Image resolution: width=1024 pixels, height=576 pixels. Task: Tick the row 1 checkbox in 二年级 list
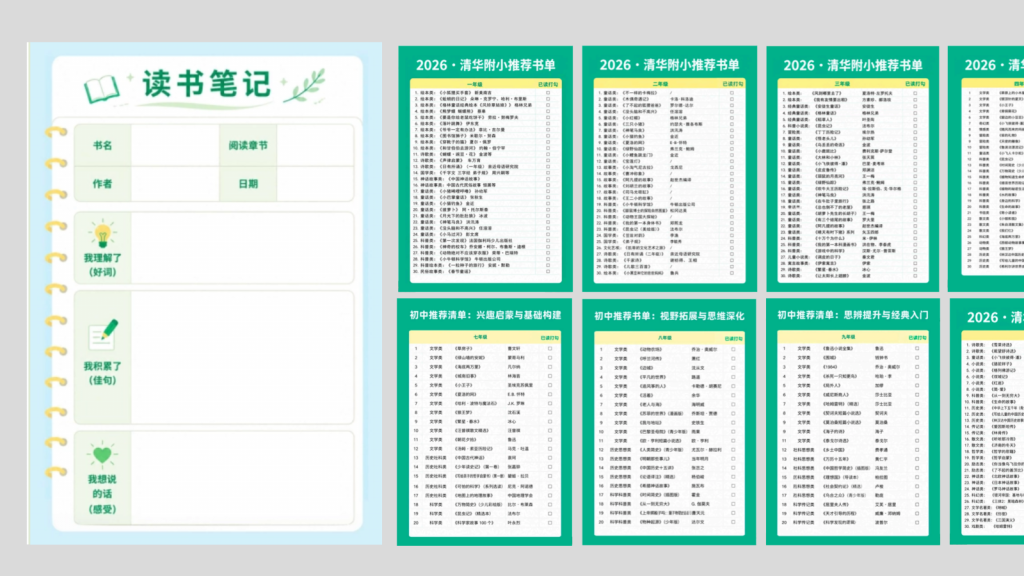click(x=731, y=93)
